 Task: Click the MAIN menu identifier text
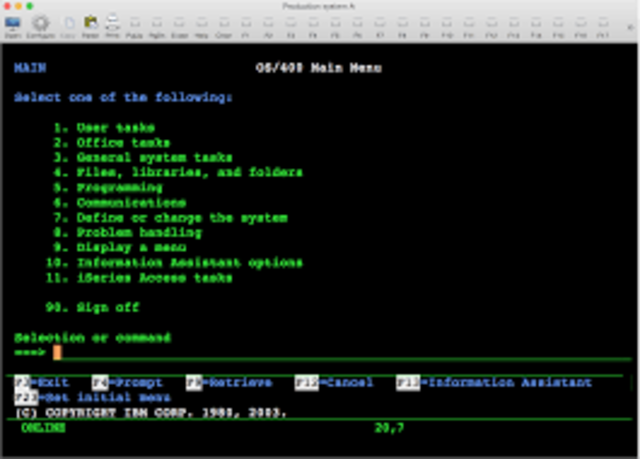pos(30,68)
